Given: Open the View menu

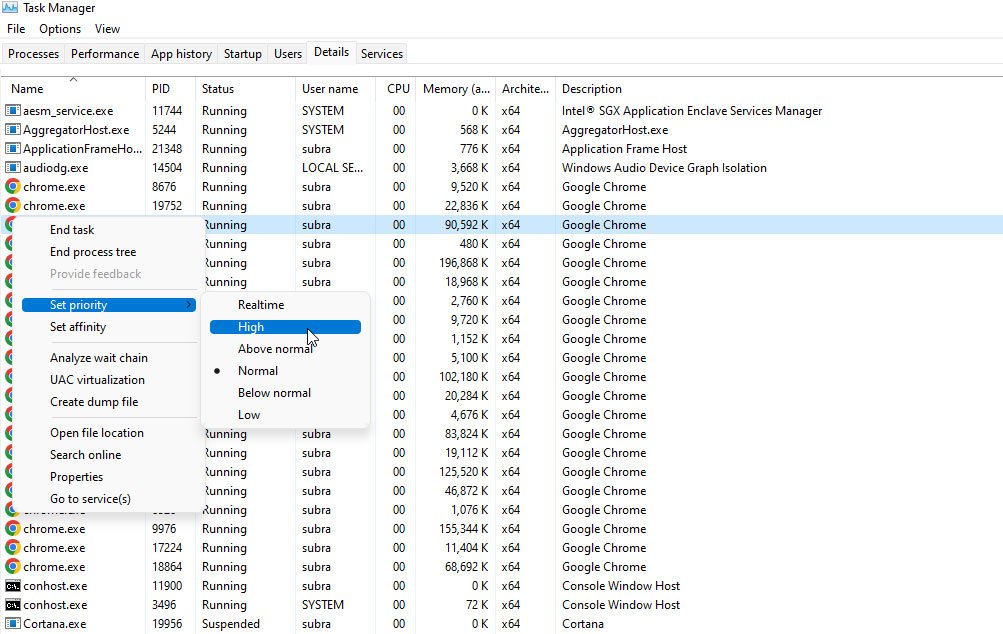Looking at the screenshot, I should [x=107, y=29].
